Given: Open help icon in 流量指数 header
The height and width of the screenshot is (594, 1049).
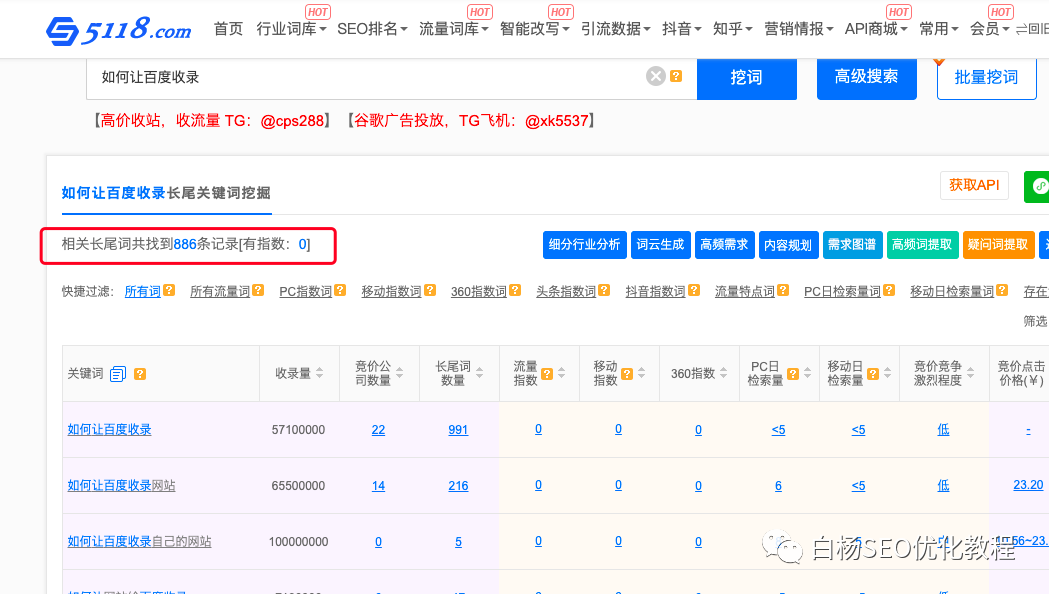Looking at the screenshot, I should coord(547,374).
